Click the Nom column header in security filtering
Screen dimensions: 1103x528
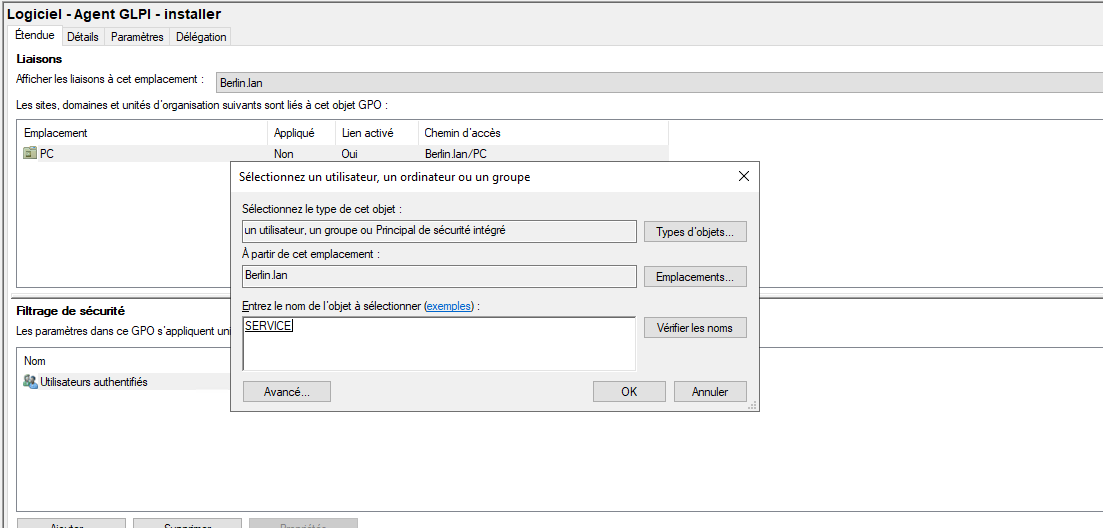35,361
